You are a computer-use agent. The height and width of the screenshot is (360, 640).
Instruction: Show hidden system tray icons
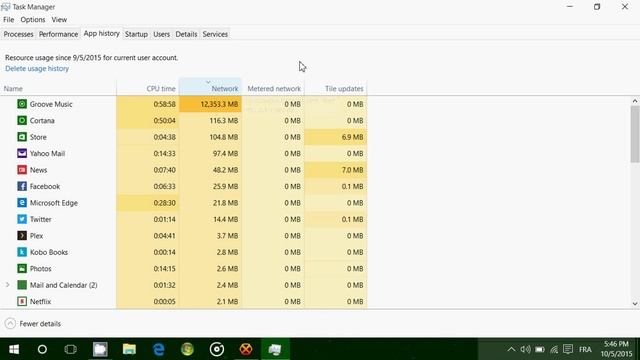coord(511,349)
